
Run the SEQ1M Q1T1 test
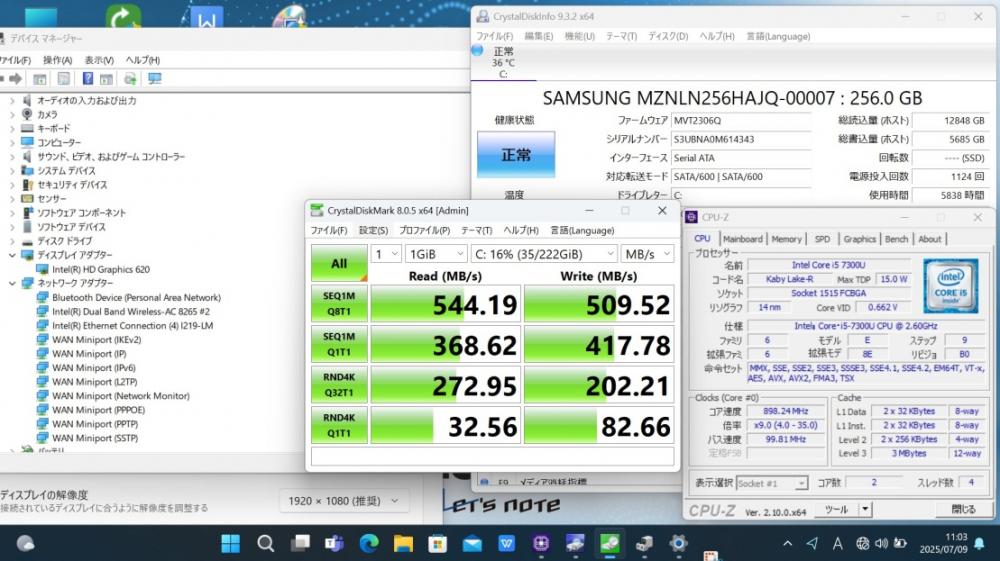tap(339, 344)
